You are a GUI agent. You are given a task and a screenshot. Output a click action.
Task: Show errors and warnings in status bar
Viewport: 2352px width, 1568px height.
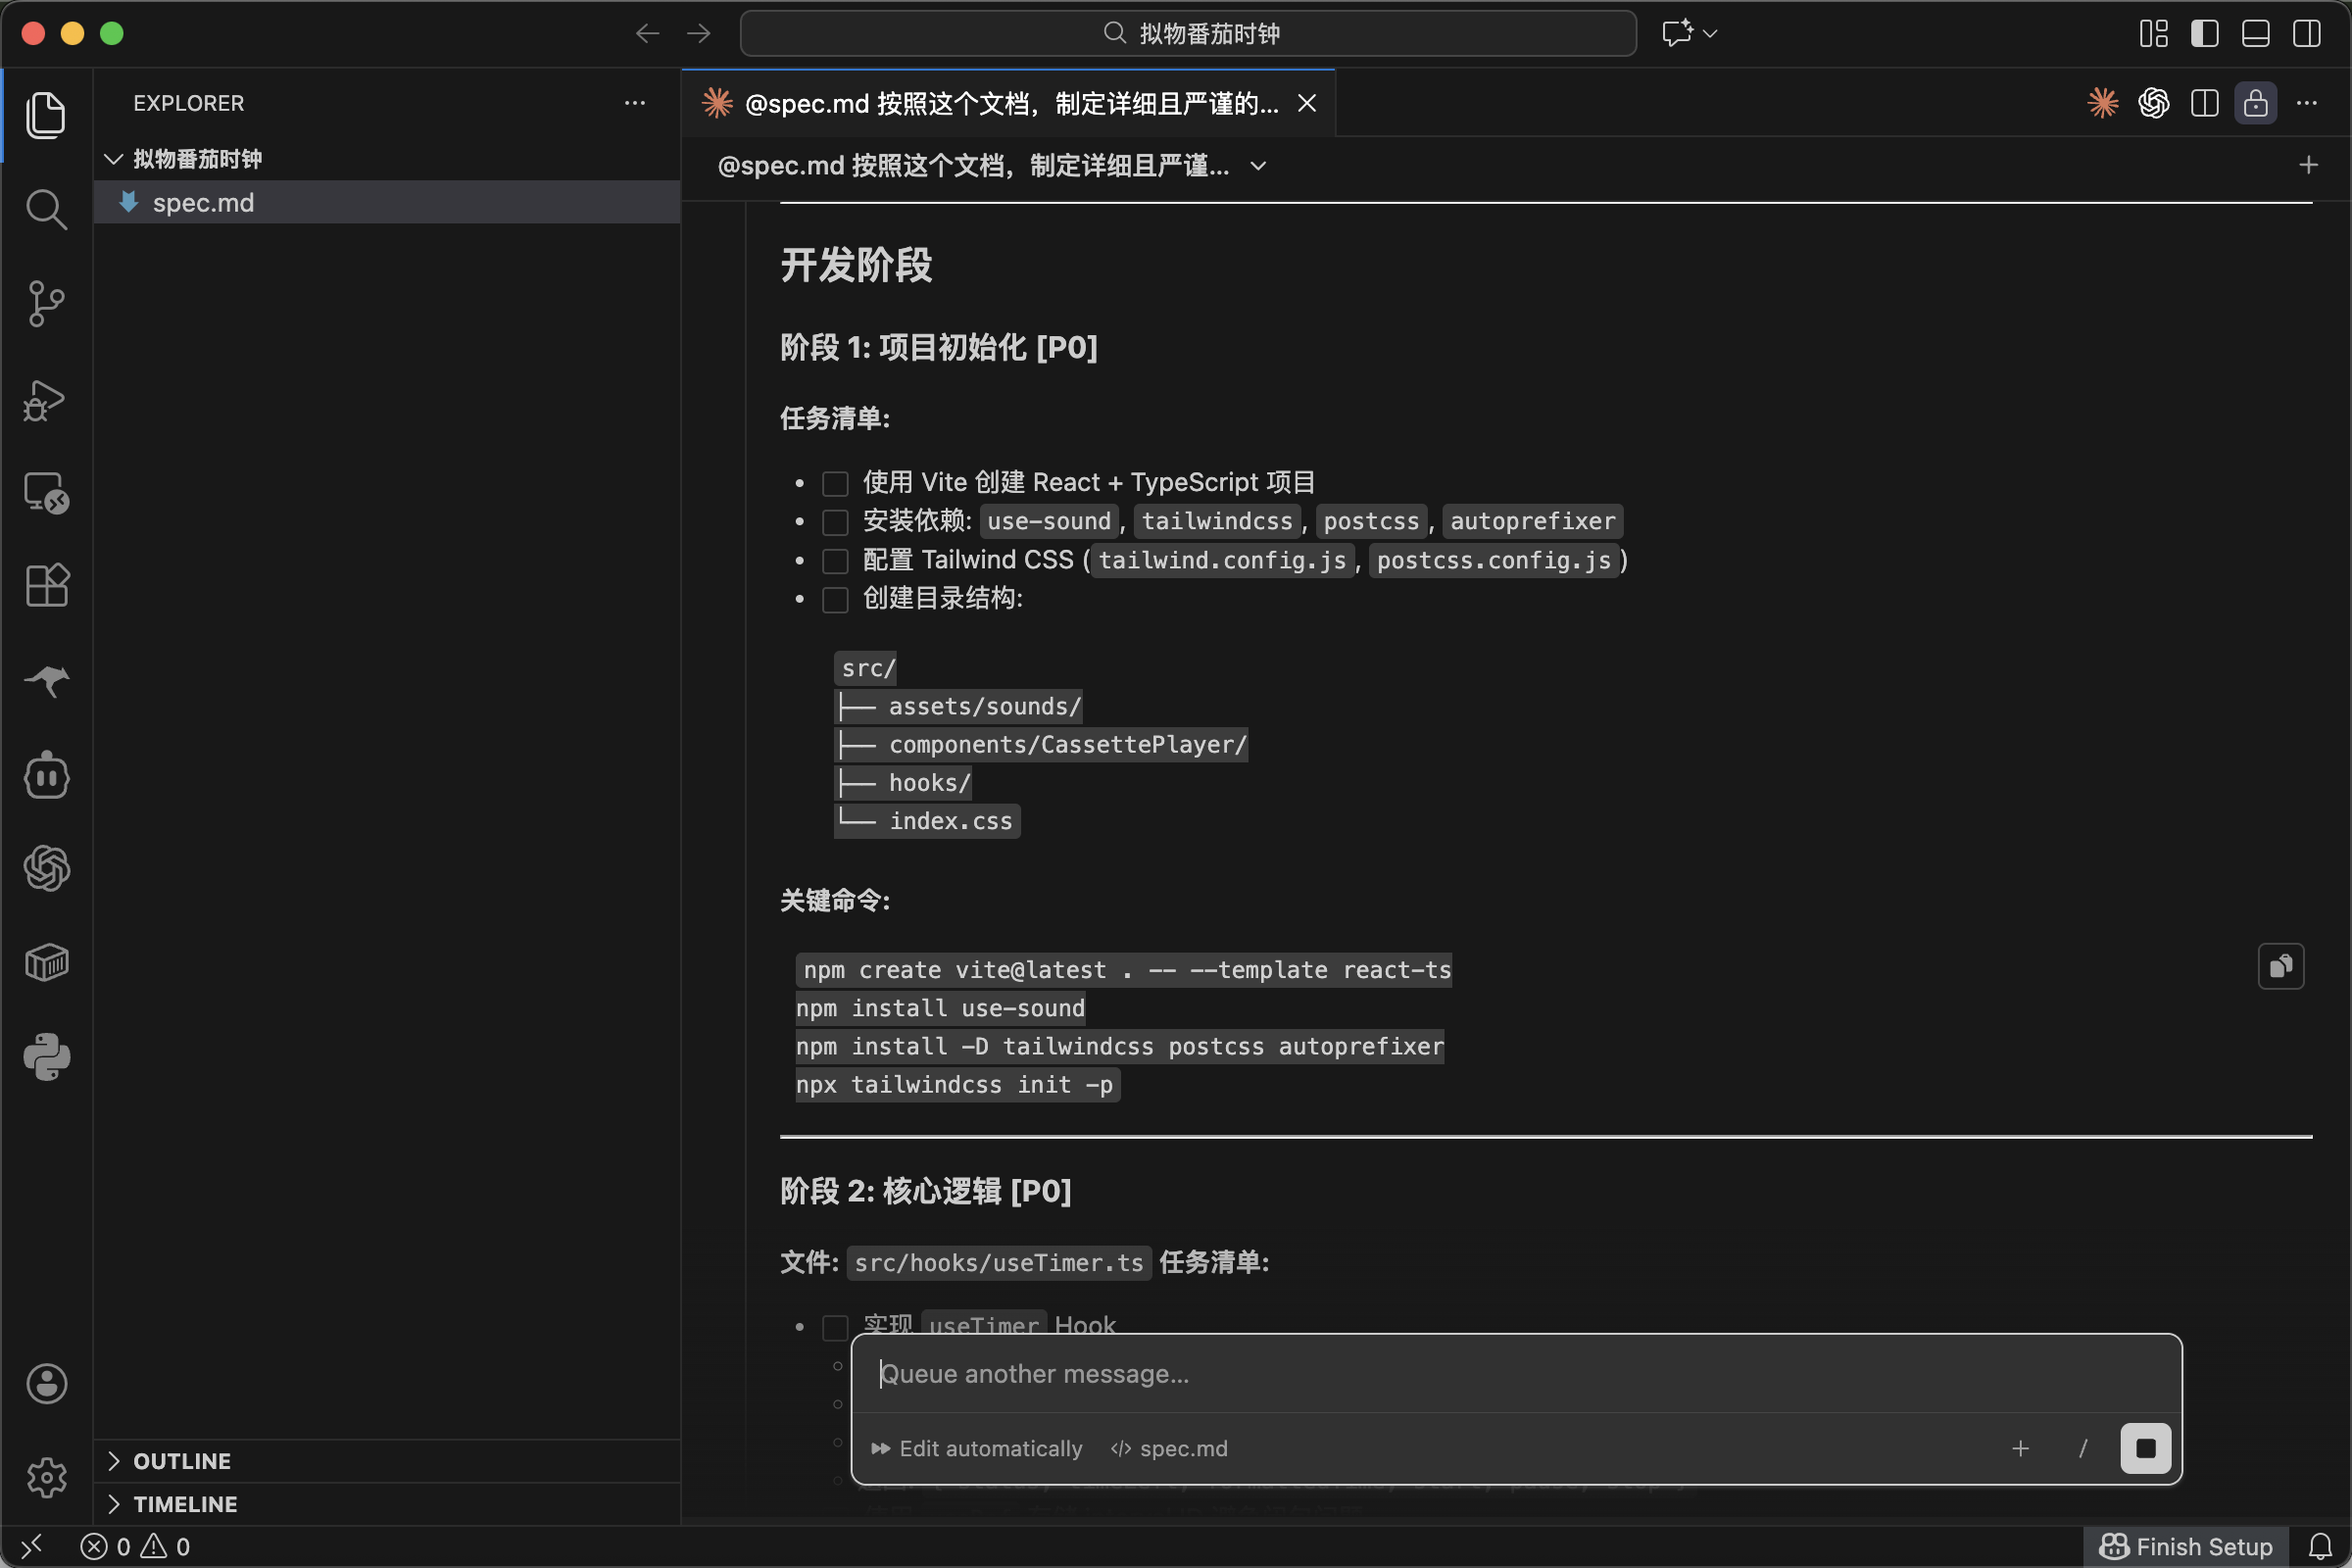(x=135, y=1546)
